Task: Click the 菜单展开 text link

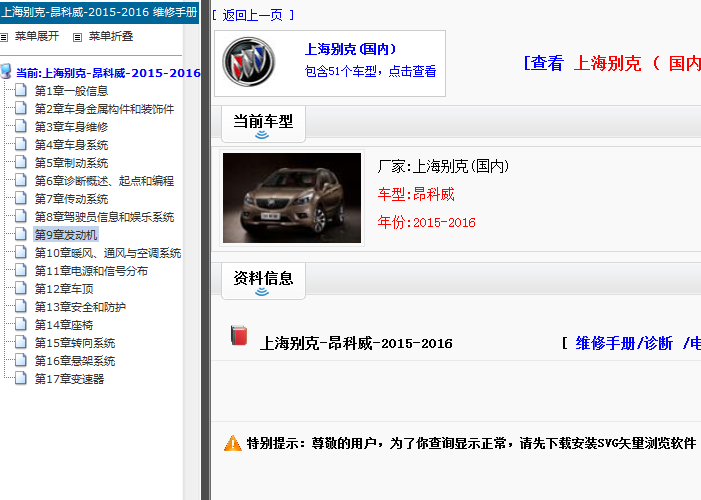Action: click(37, 36)
